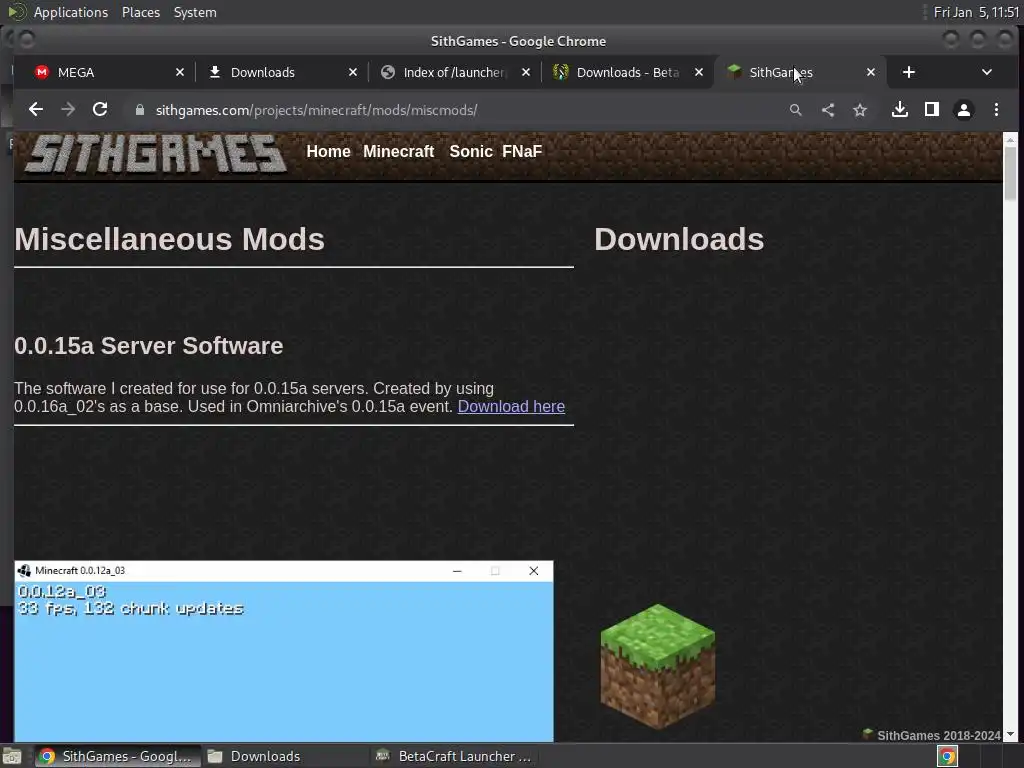Click the Downloads heading on page

679,239
